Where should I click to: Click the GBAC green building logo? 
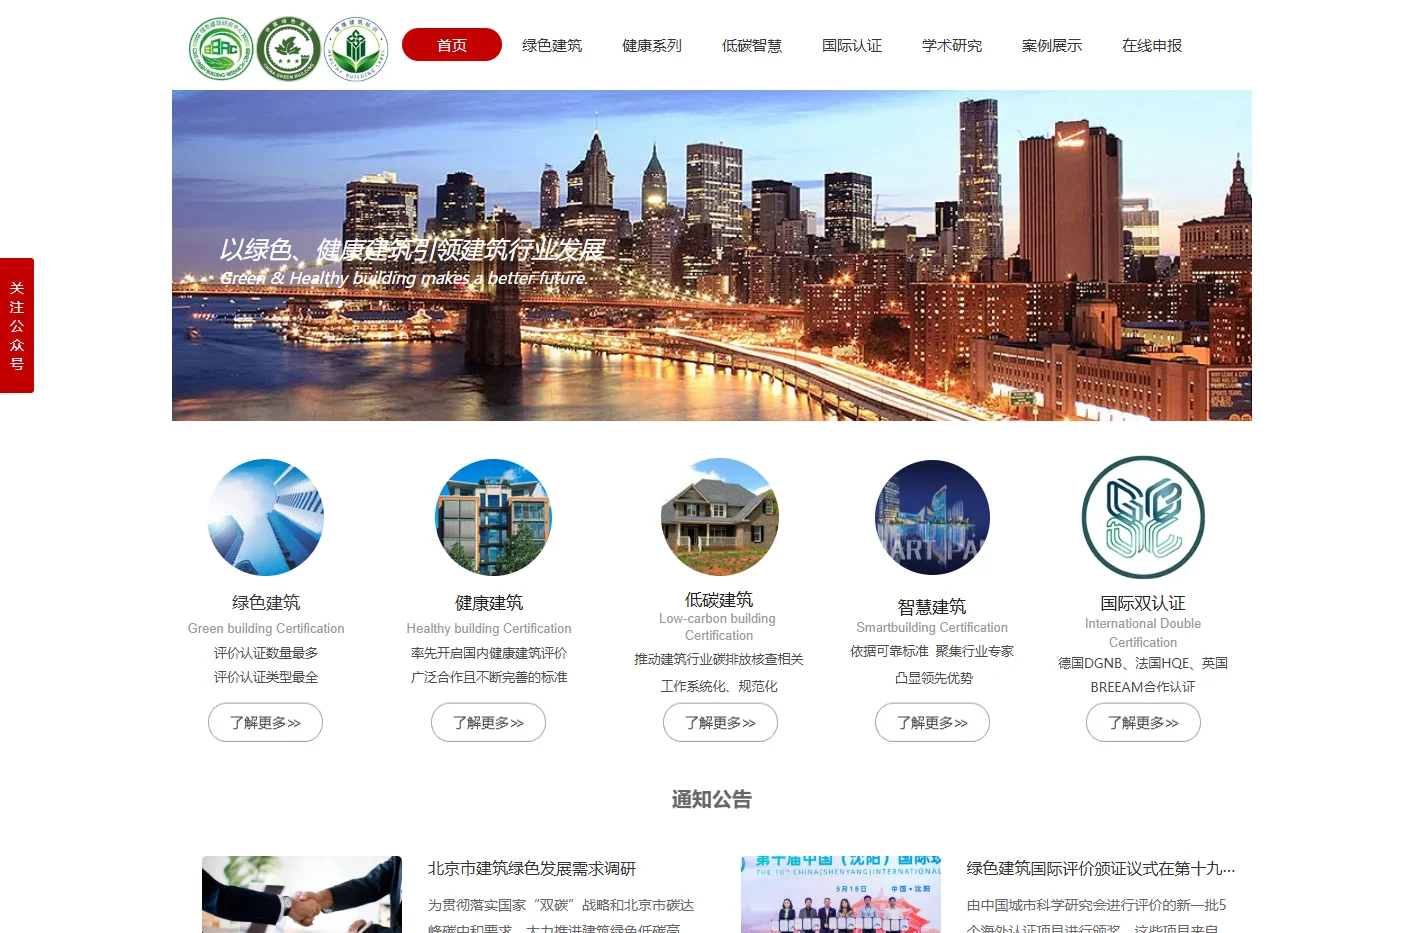tap(222, 48)
